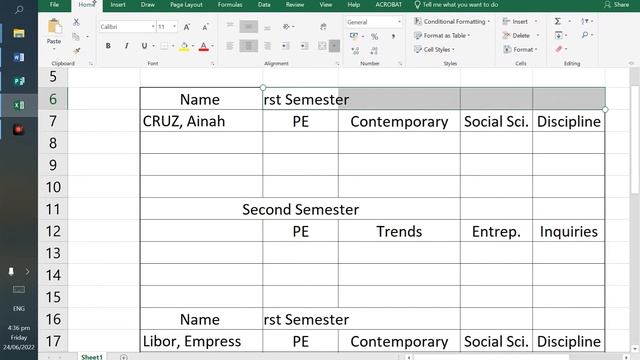
Task: Click the Decrease Indent icon
Action: (x=285, y=46)
